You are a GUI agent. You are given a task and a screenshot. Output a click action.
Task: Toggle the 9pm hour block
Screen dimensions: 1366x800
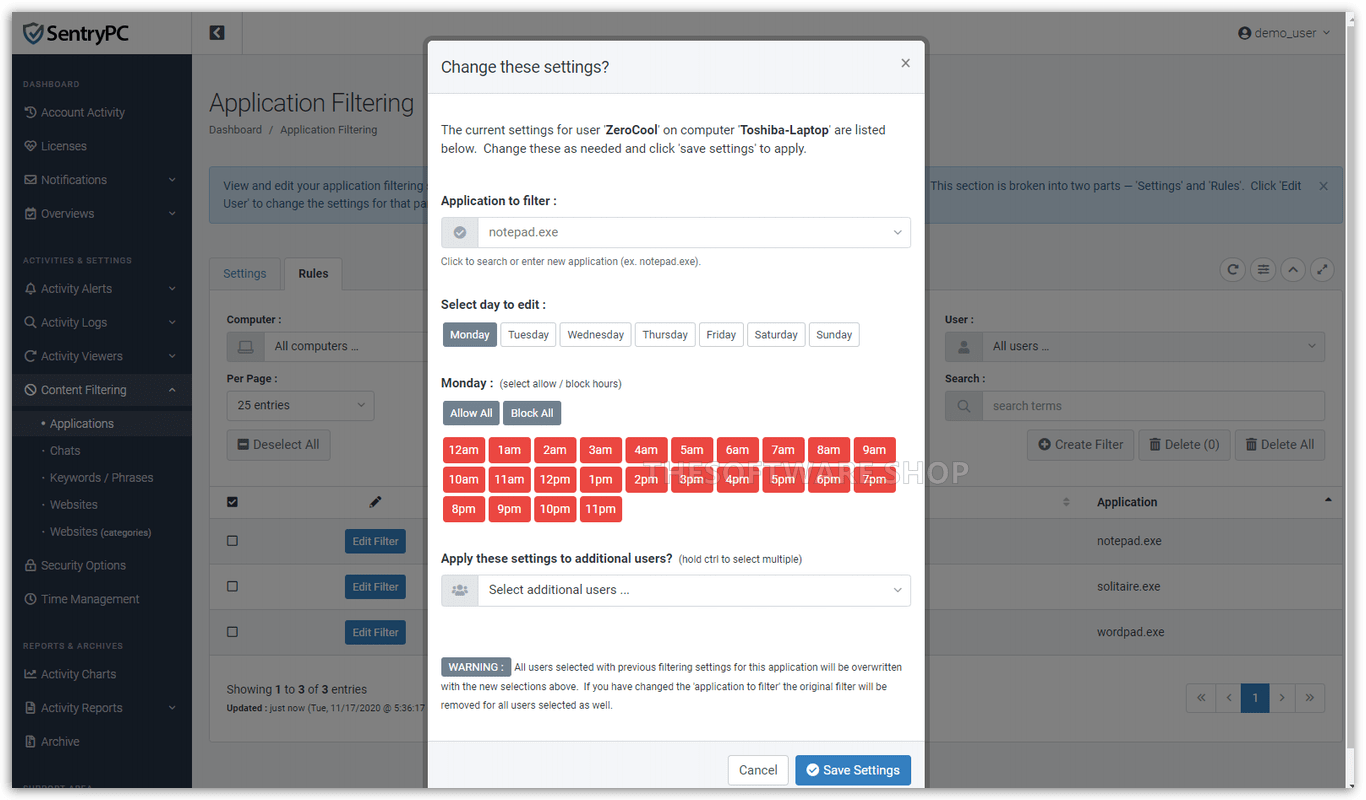(509, 509)
